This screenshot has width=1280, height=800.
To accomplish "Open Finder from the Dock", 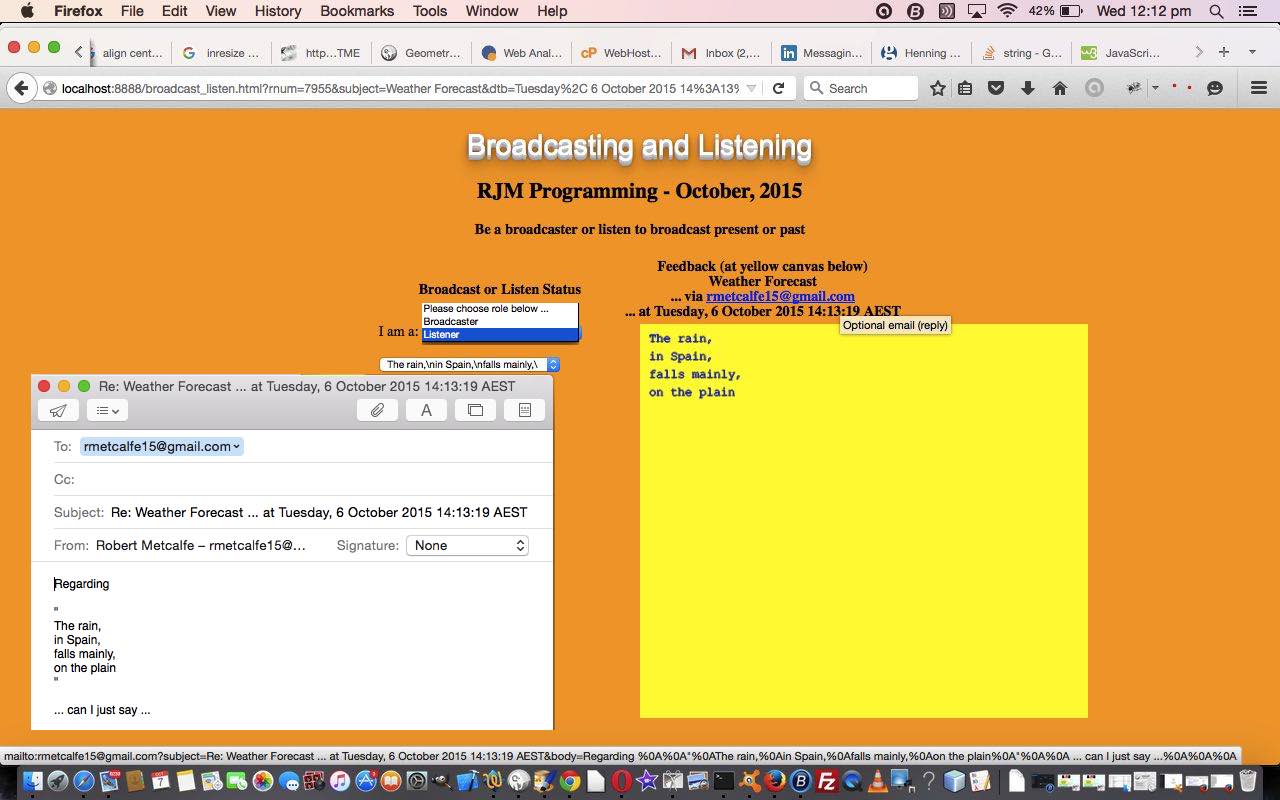I will click(x=33, y=781).
